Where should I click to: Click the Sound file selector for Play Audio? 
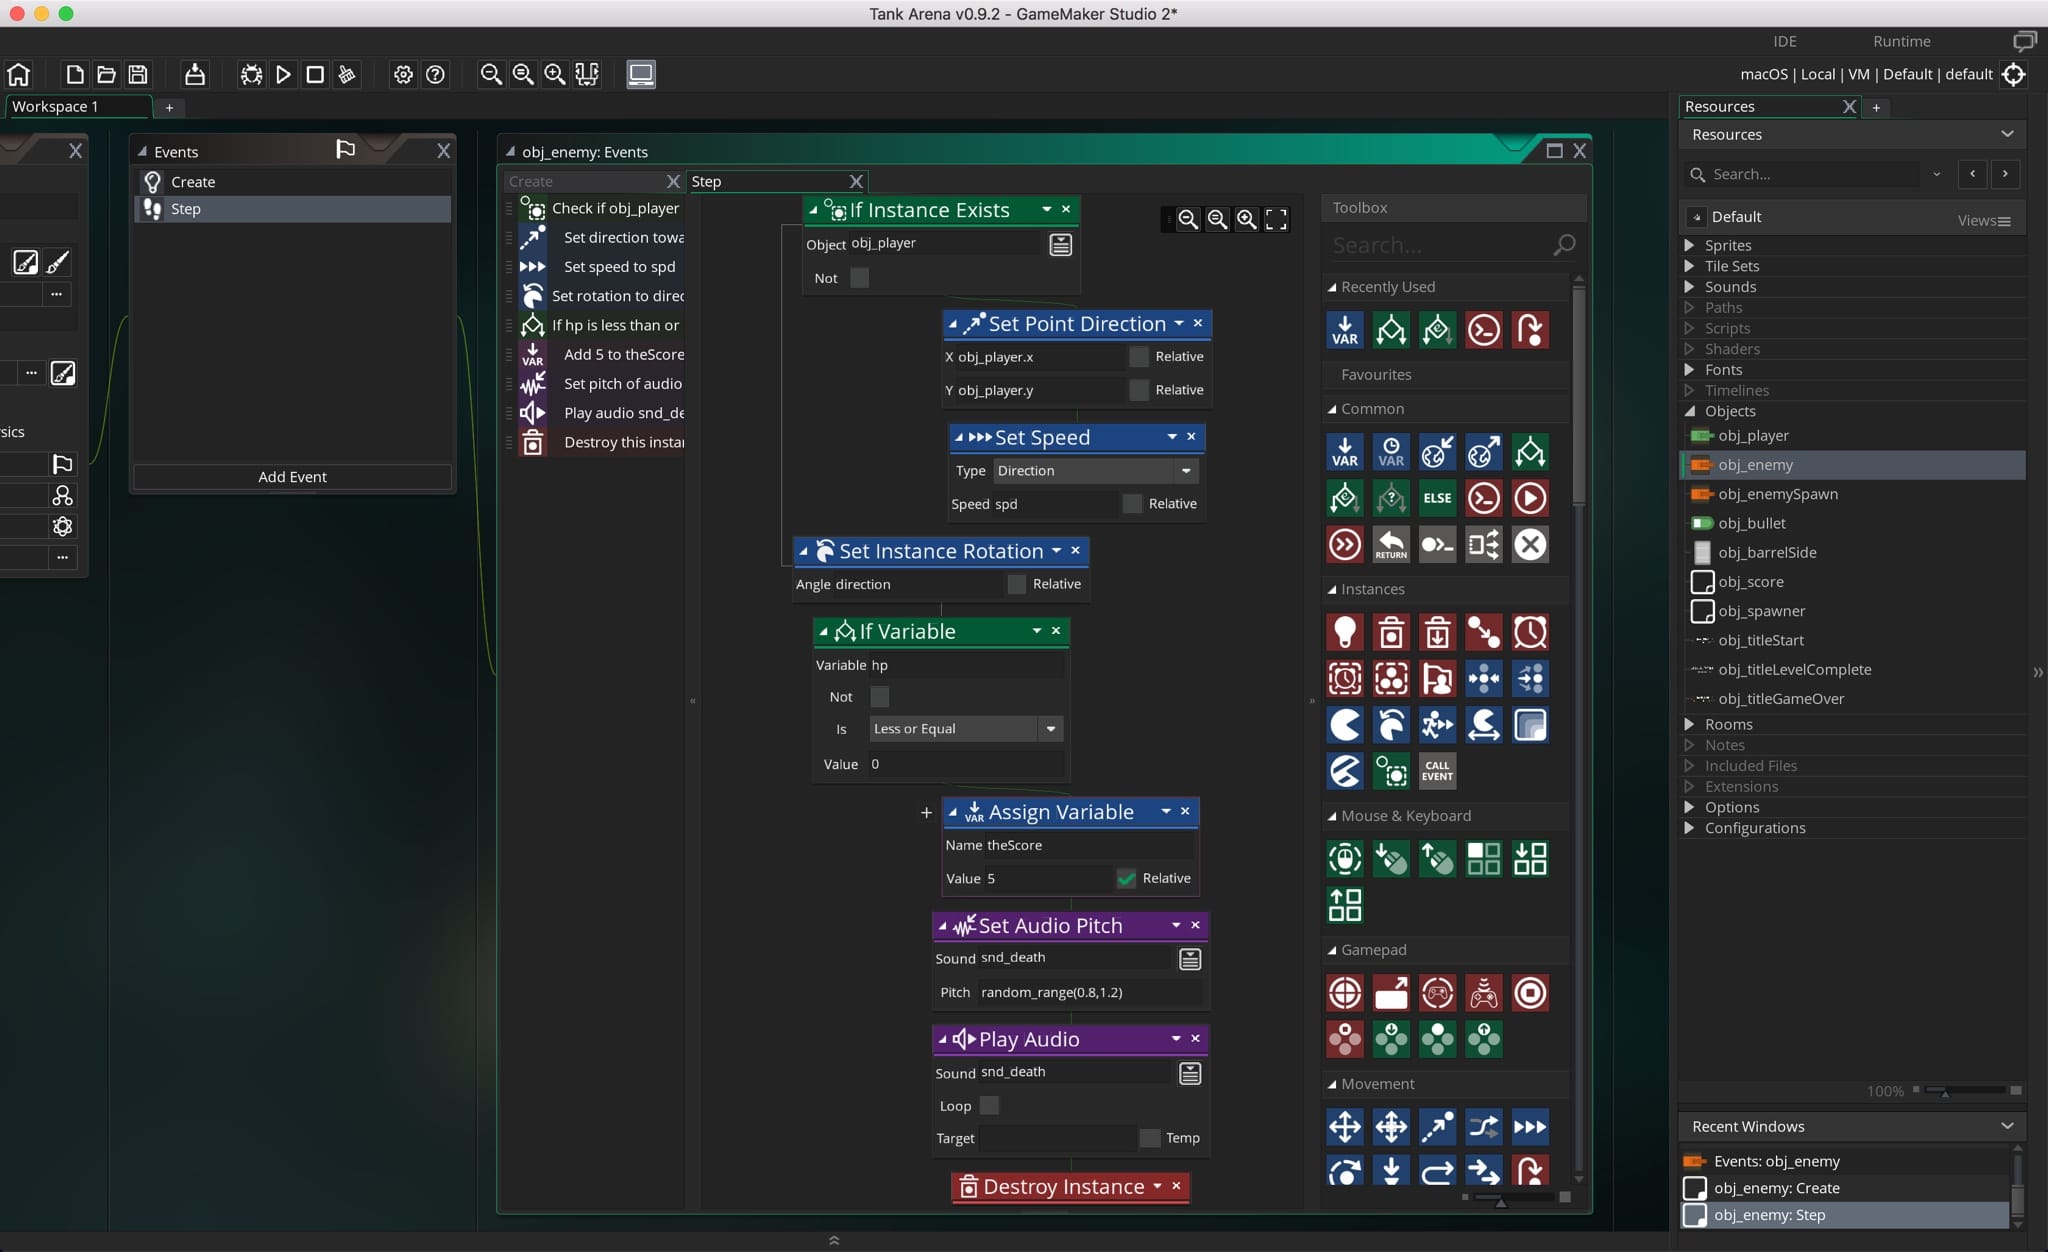(1191, 1072)
